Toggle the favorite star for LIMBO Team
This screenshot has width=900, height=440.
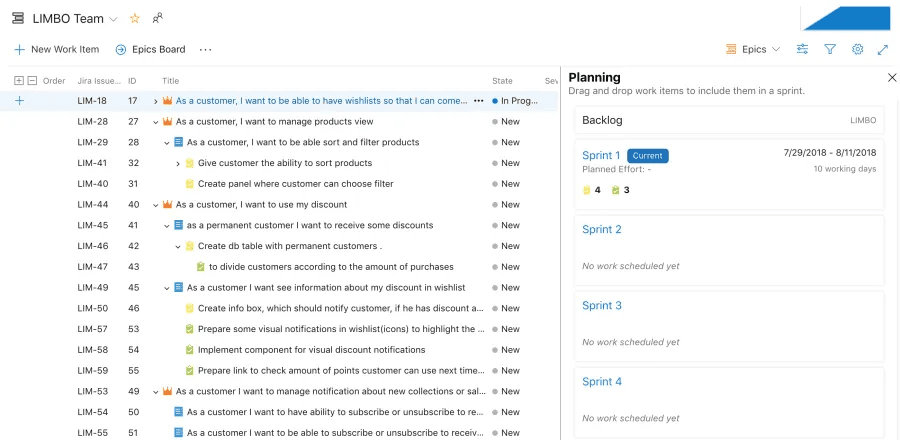(x=135, y=18)
